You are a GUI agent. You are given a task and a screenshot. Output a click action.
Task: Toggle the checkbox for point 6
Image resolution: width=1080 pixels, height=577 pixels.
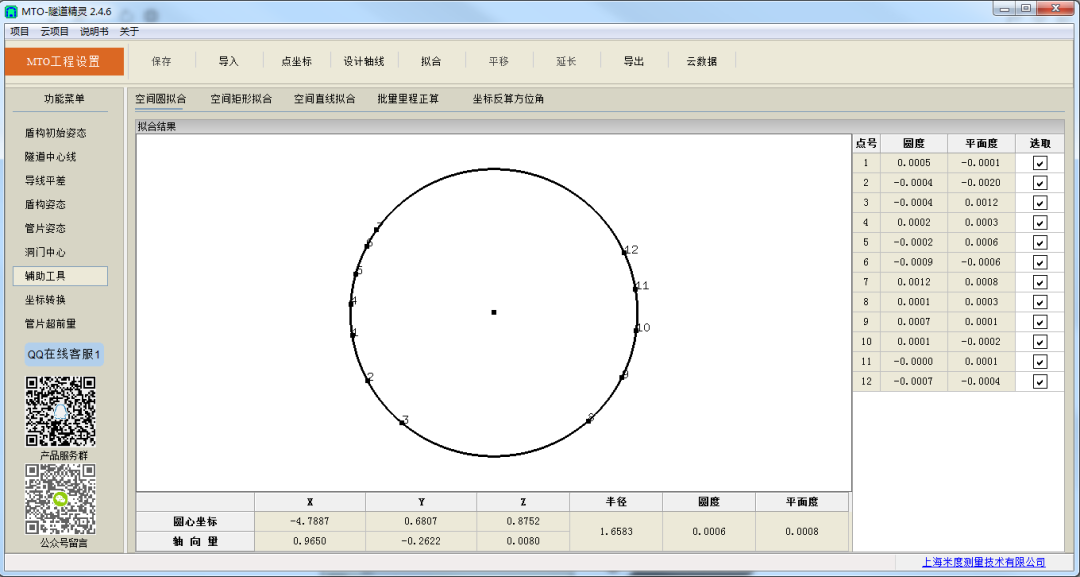pyautogui.click(x=1040, y=262)
